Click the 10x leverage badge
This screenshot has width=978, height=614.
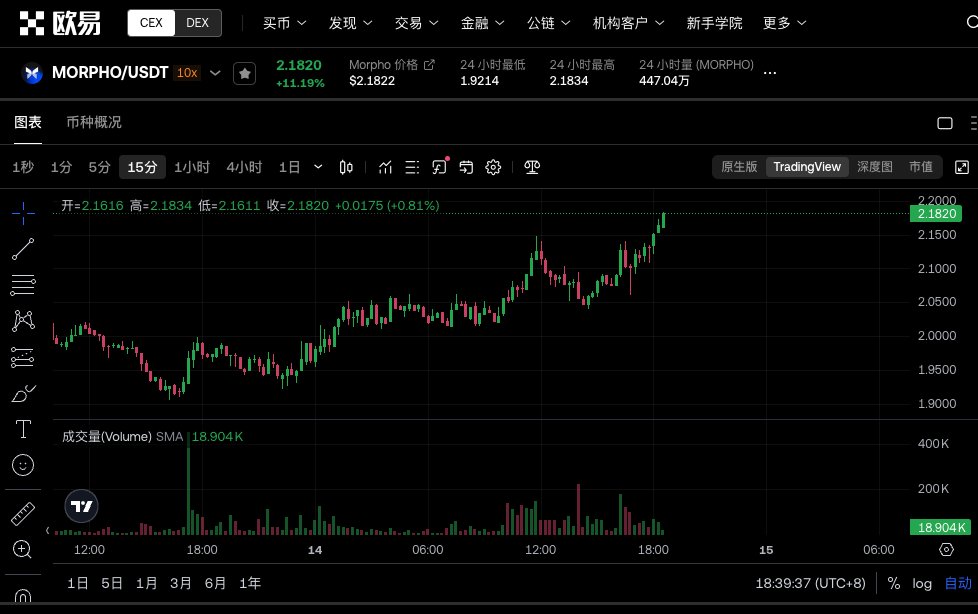pos(187,73)
